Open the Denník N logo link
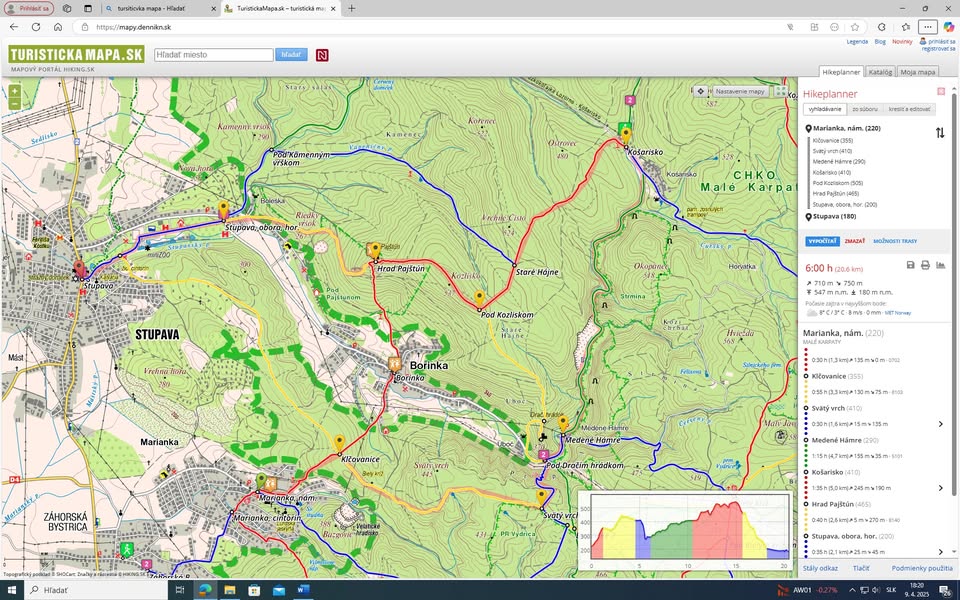The width and height of the screenshot is (960, 600). coord(322,55)
